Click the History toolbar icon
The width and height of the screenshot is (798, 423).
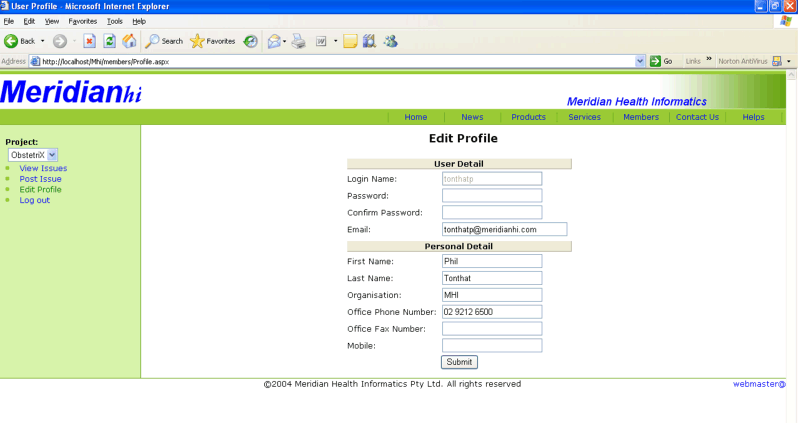pyautogui.click(x=250, y=41)
